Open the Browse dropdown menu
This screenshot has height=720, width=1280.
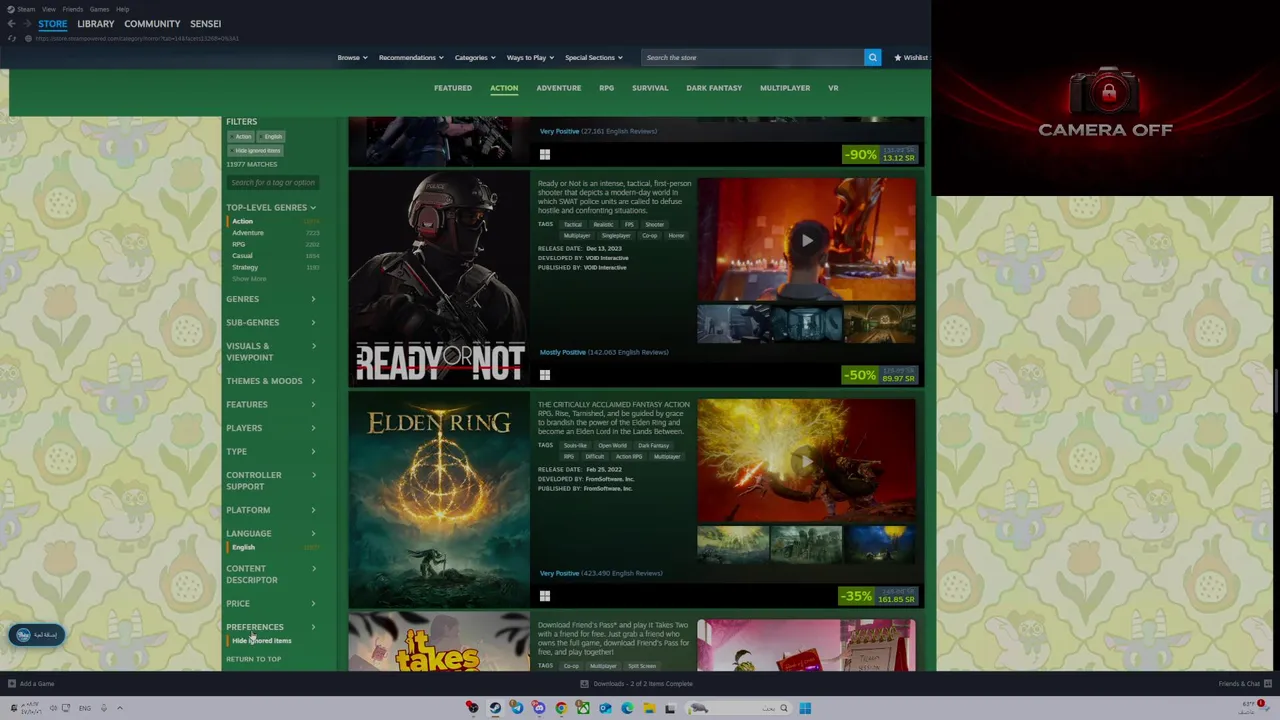352,57
